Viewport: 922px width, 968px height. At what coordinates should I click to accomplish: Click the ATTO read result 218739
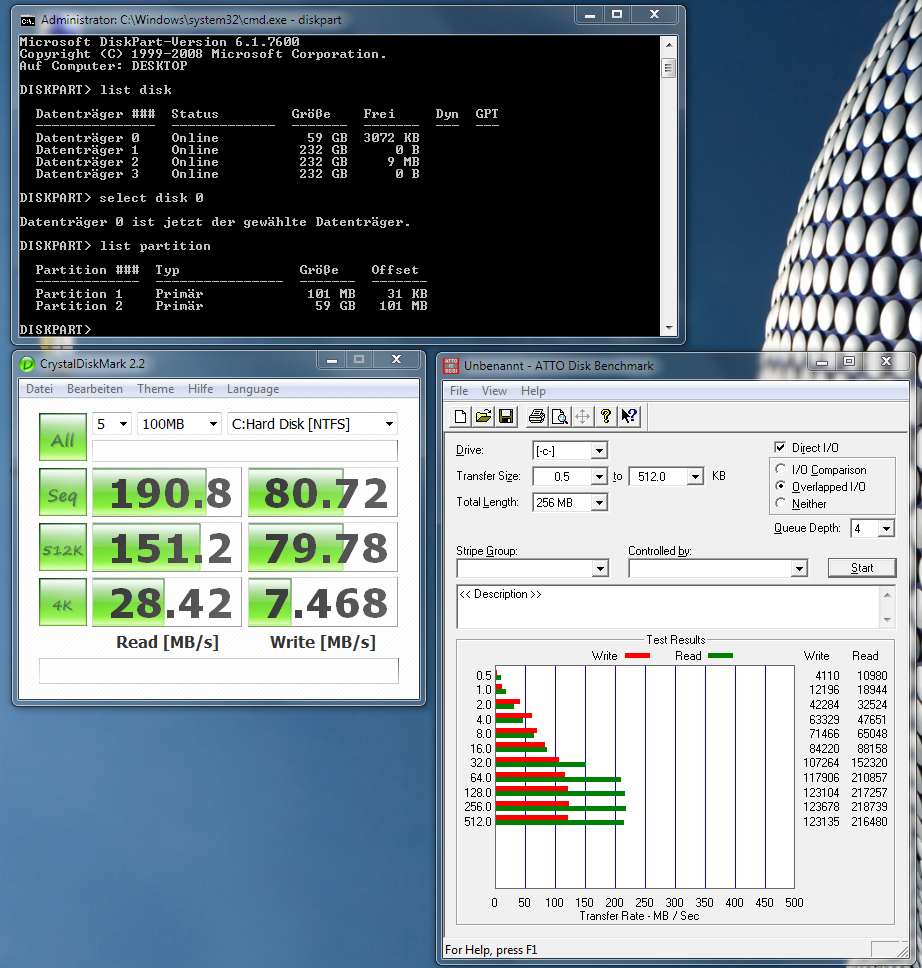pos(869,807)
